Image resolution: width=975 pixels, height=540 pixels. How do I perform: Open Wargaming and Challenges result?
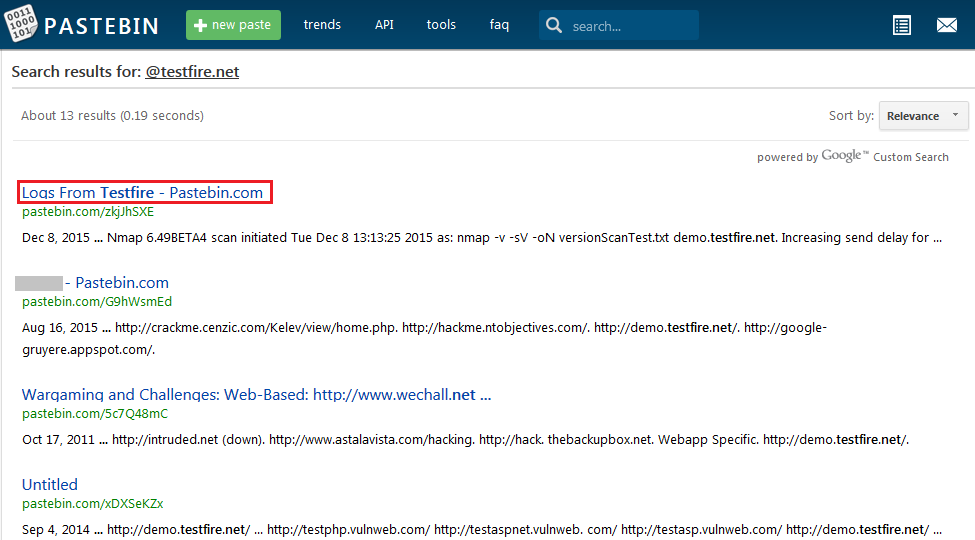[x=256, y=395]
